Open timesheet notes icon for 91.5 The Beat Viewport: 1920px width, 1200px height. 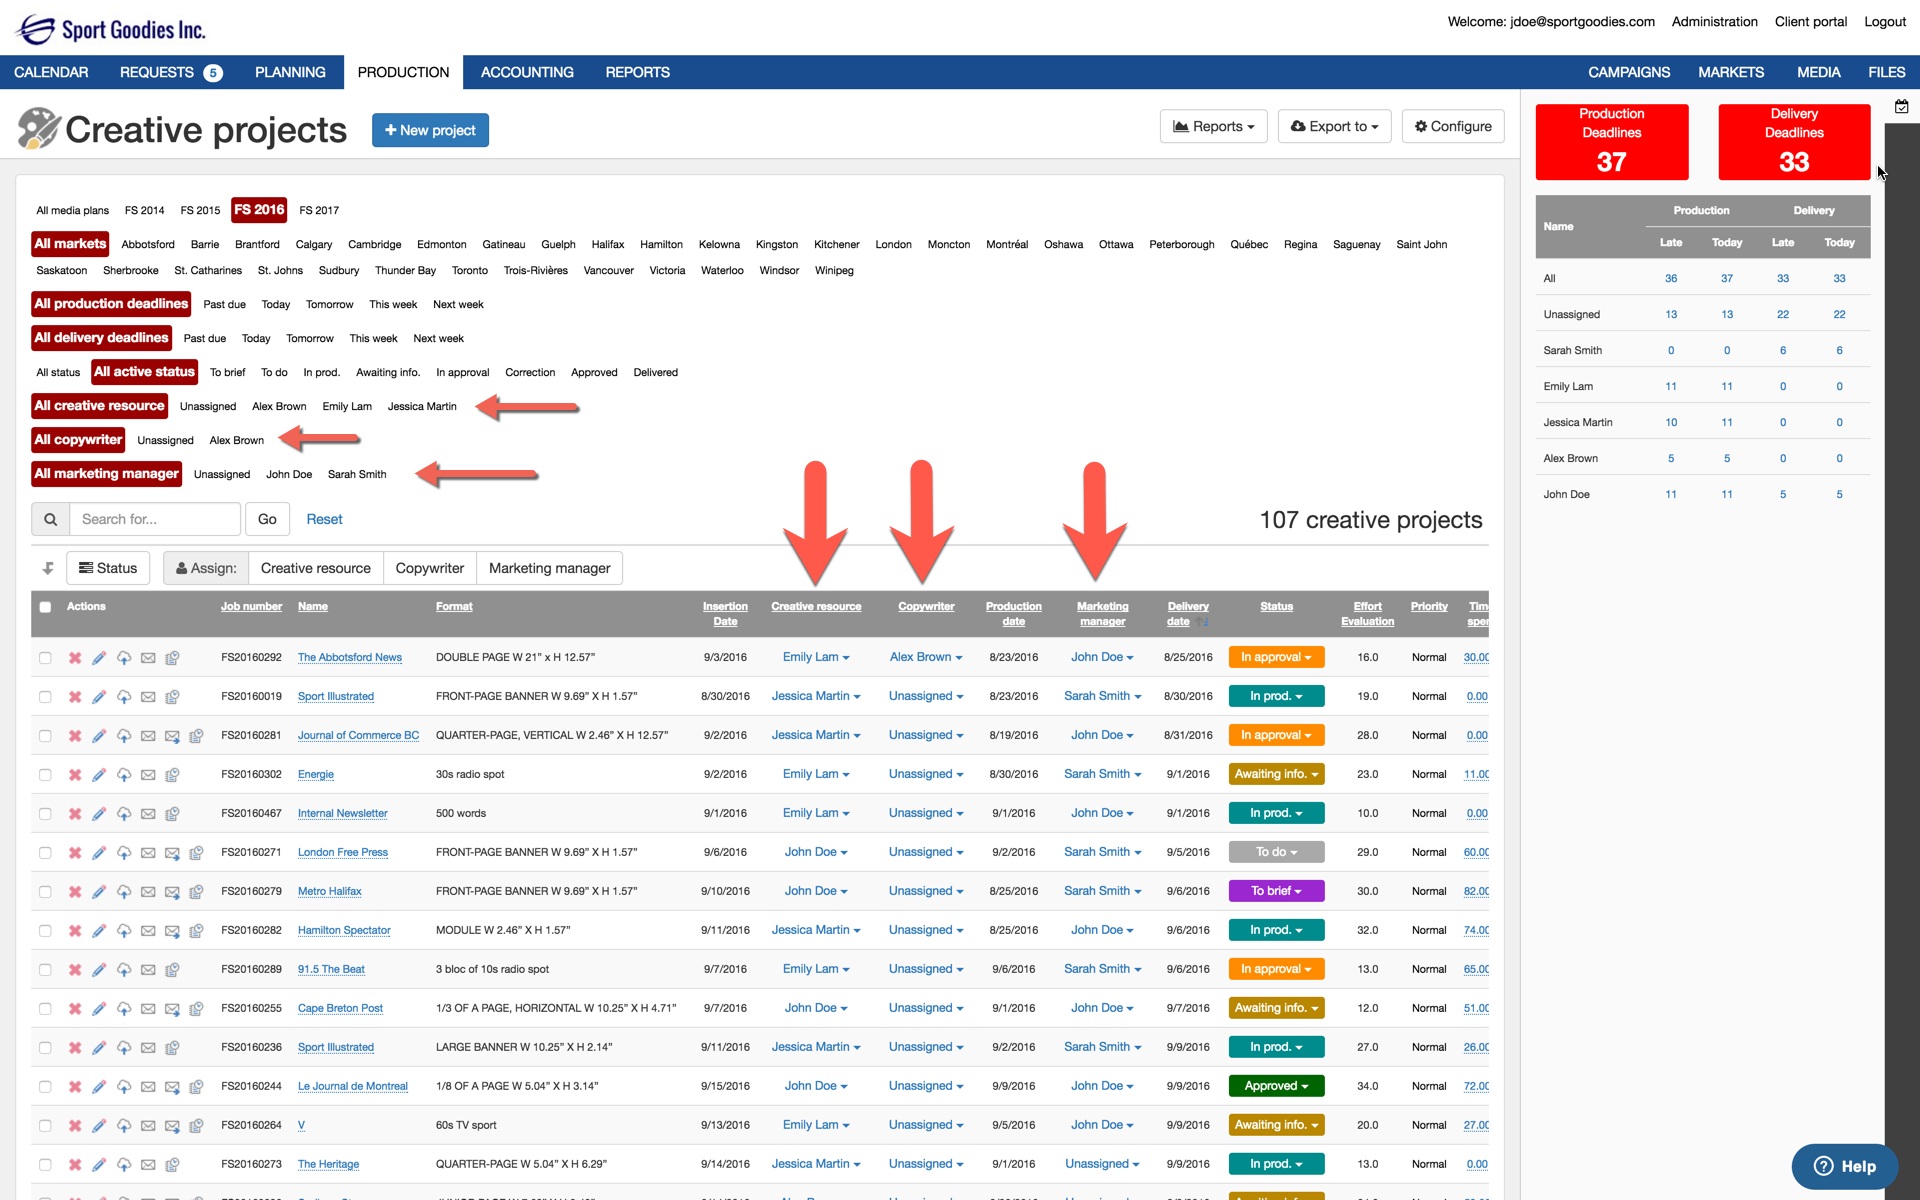click(x=172, y=970)
